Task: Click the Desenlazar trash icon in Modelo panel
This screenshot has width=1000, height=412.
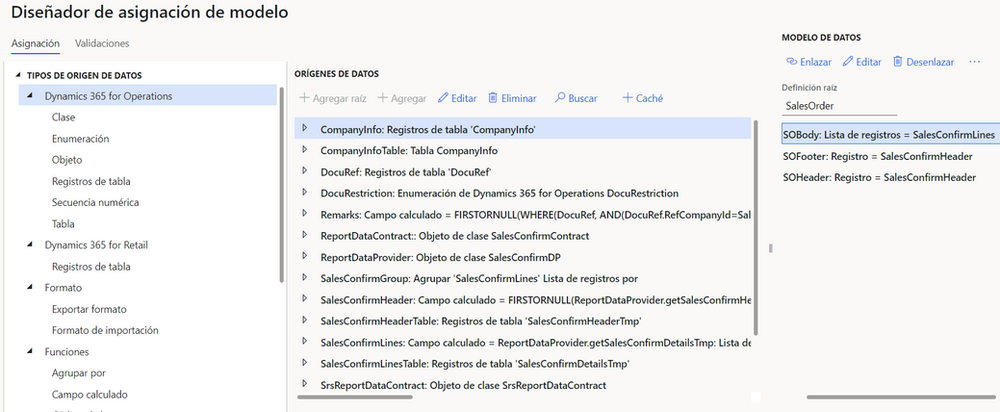Action: [x=898, y=62]
